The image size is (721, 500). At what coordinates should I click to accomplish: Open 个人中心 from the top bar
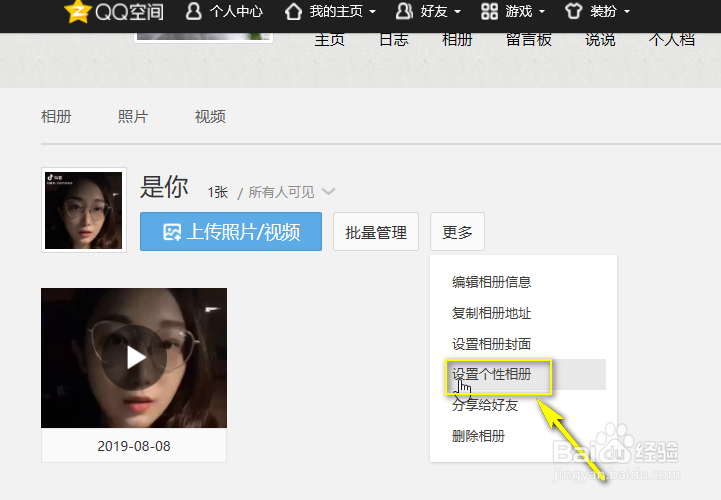236,11
